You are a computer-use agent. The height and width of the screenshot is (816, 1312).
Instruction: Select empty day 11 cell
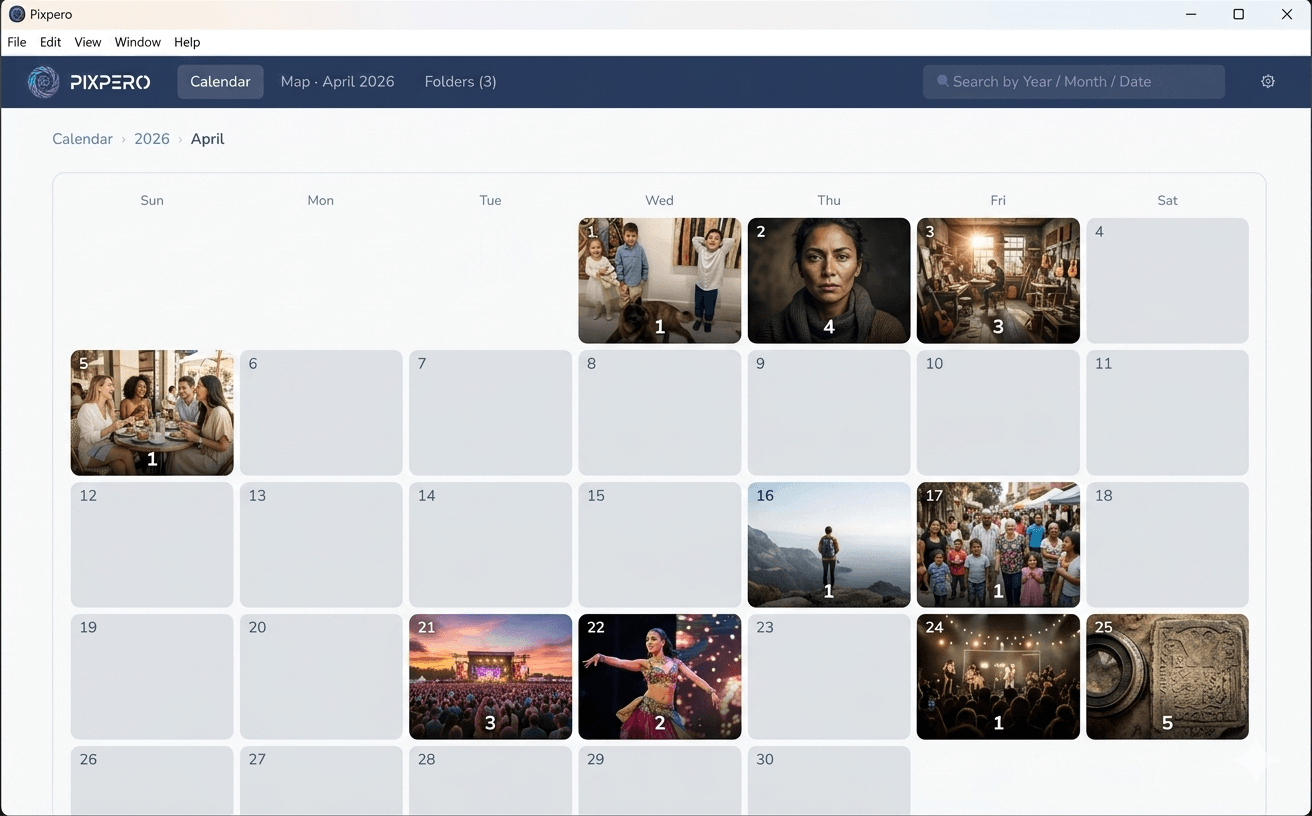click(1167, 413)
